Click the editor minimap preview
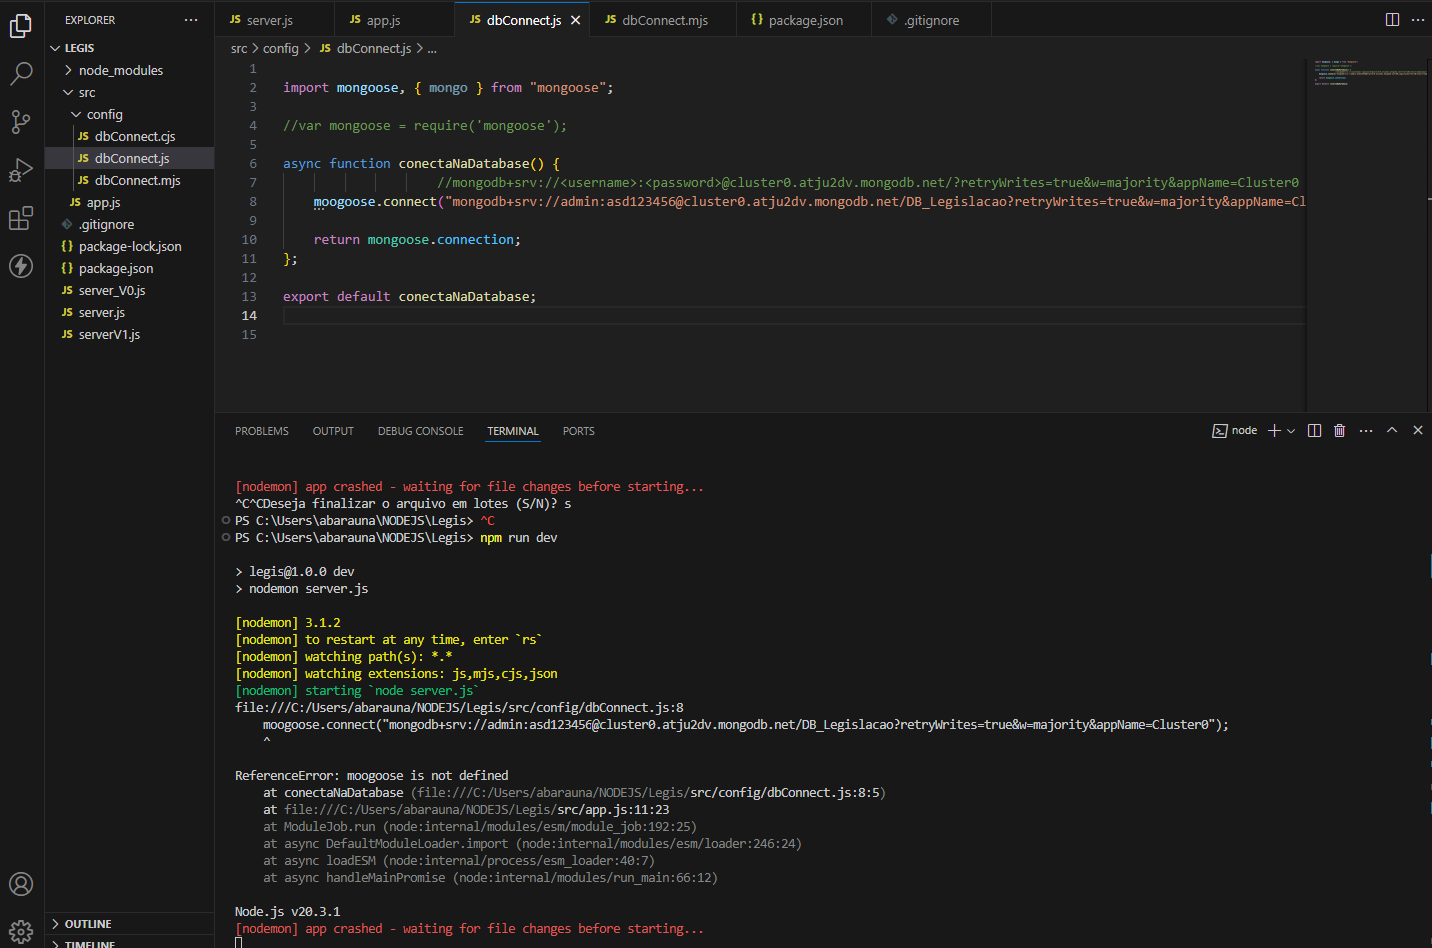Image resolution: width=1432 pixels, height=948 pixels. point(1369,73)
